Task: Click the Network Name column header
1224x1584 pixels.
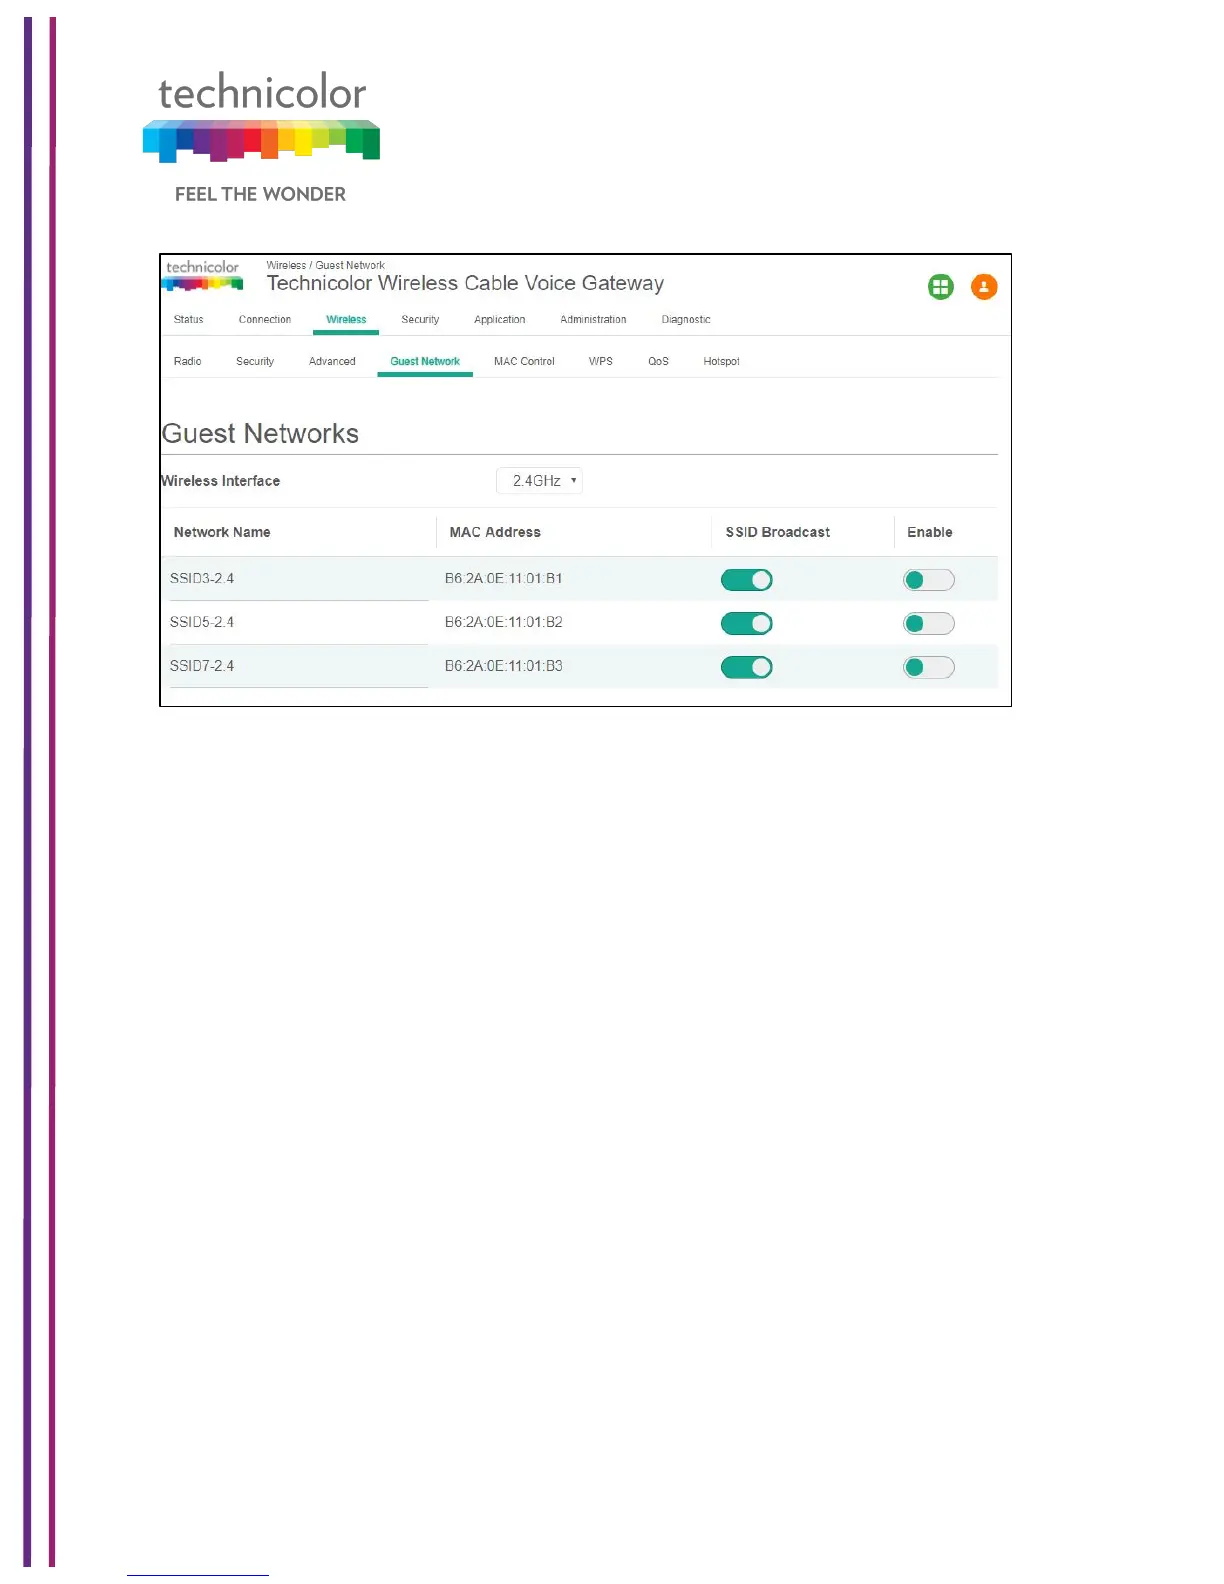Action: tap(222, 533)
